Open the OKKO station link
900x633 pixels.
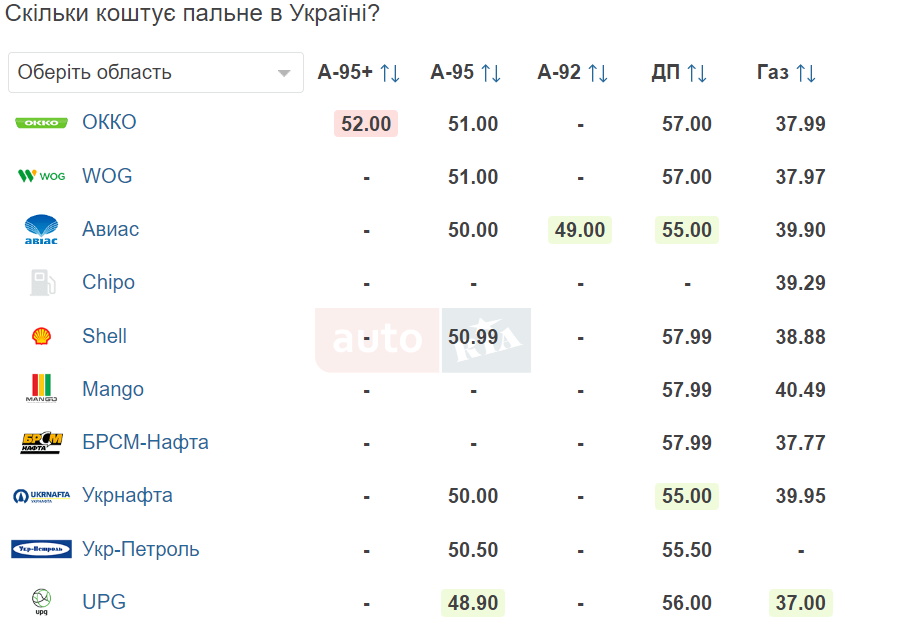point(109,123)
